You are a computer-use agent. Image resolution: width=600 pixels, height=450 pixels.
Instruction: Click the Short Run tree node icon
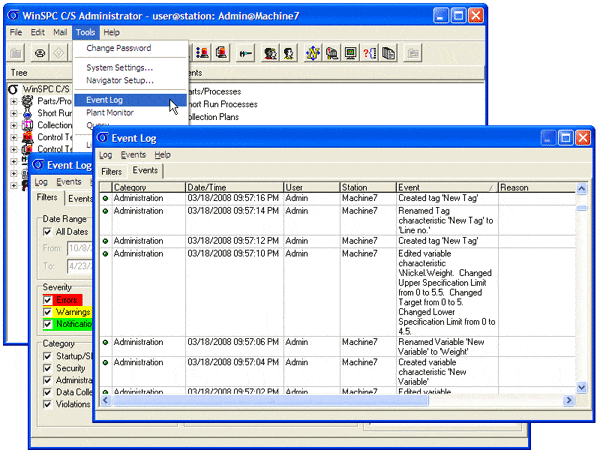(x=29, y=113)
